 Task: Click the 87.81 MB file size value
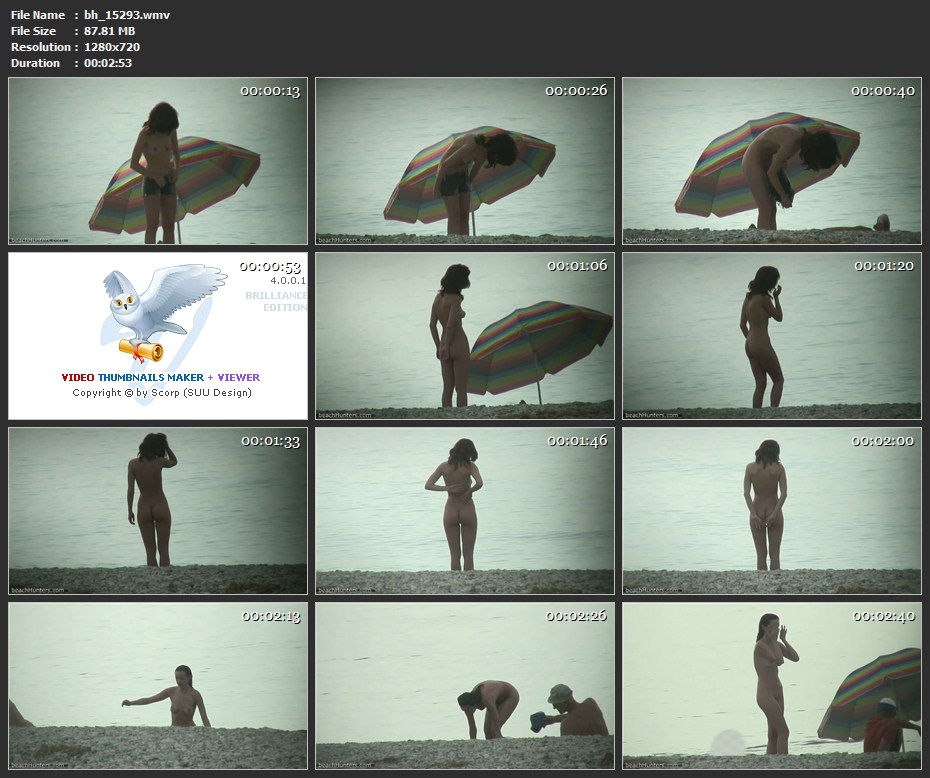click(x=110, y=31)
